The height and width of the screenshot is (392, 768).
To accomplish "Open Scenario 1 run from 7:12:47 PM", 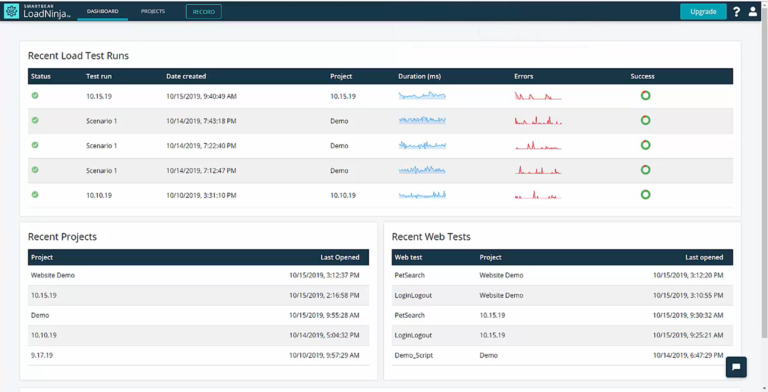I will [101, 171].
